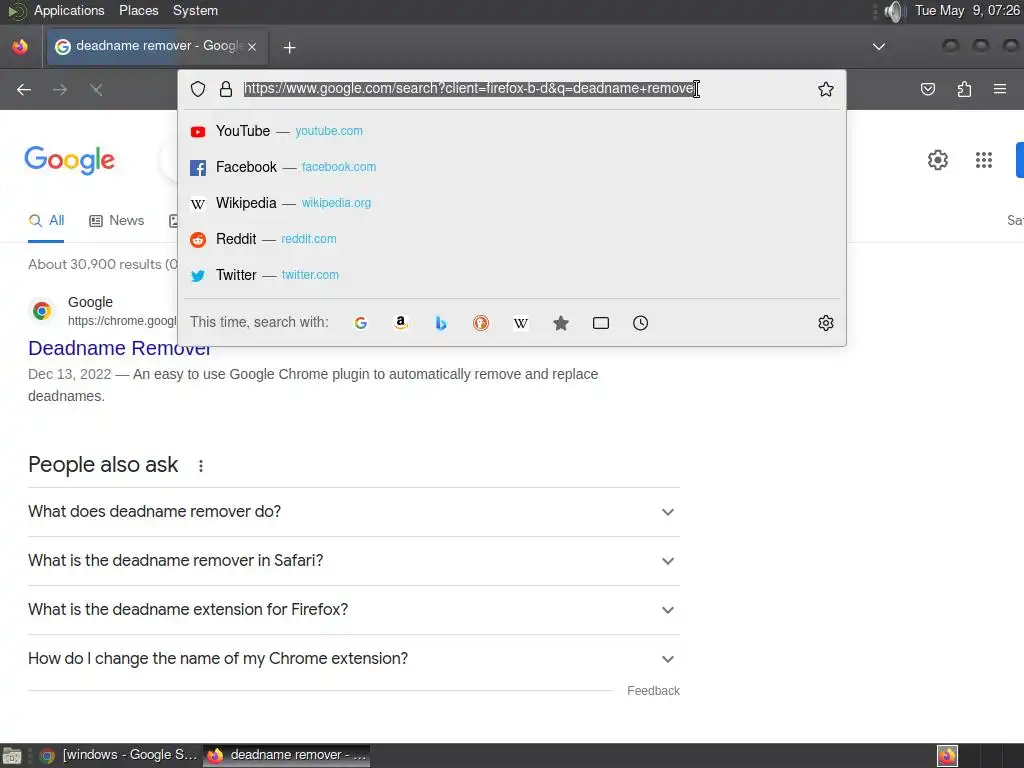Stop loading the page
Viewport: 1024px width, 768px height.
[x=96, y=89]
